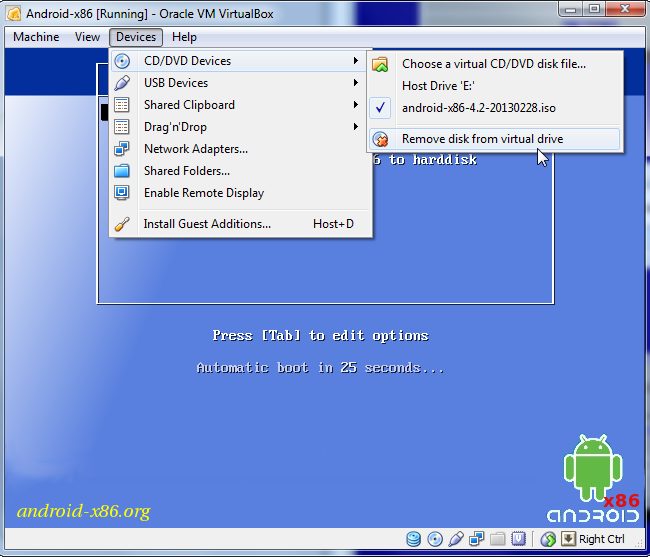Minimize the VirtualBox window
Image resolution: width=650 pixels, height=557 pixels.
point(571,9)
